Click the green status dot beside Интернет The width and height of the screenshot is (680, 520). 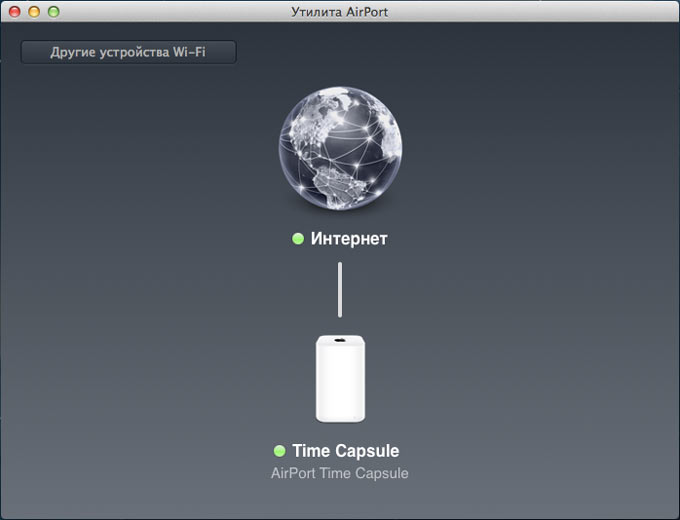pyautogui.click(x=298, y=239)
